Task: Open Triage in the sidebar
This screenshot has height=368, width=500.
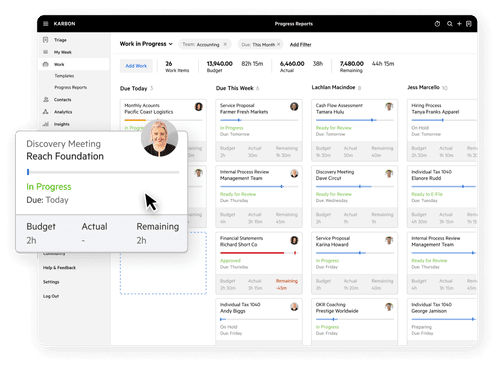Action: click(x=60, y=40)
